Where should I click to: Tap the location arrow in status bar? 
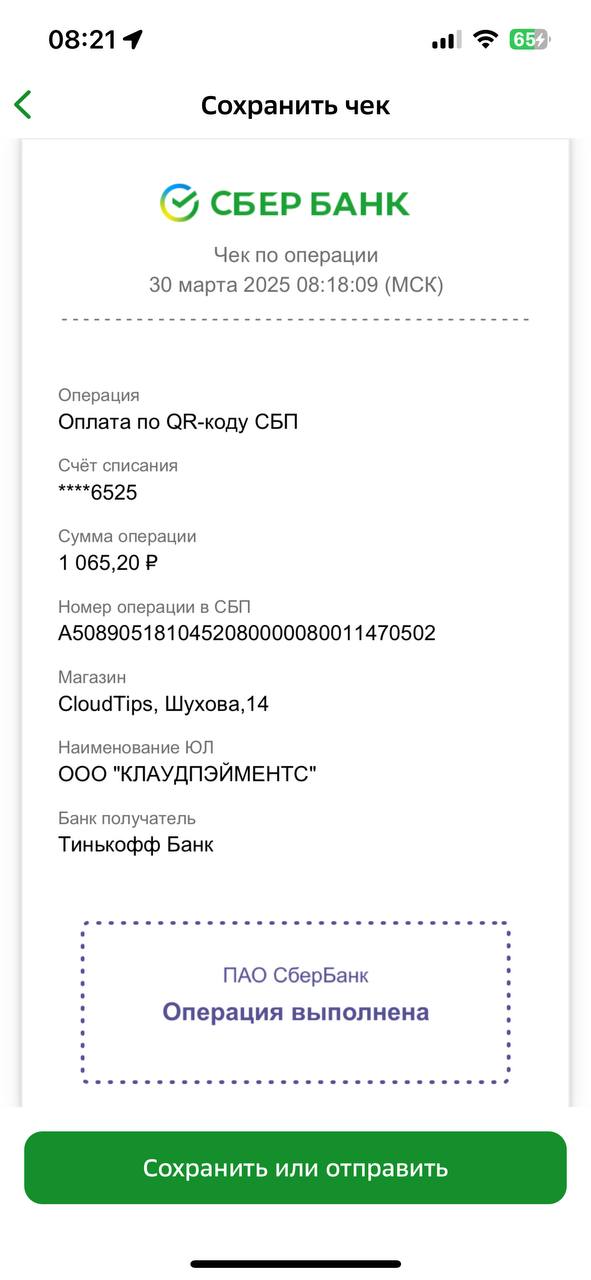tap(132, 40)
